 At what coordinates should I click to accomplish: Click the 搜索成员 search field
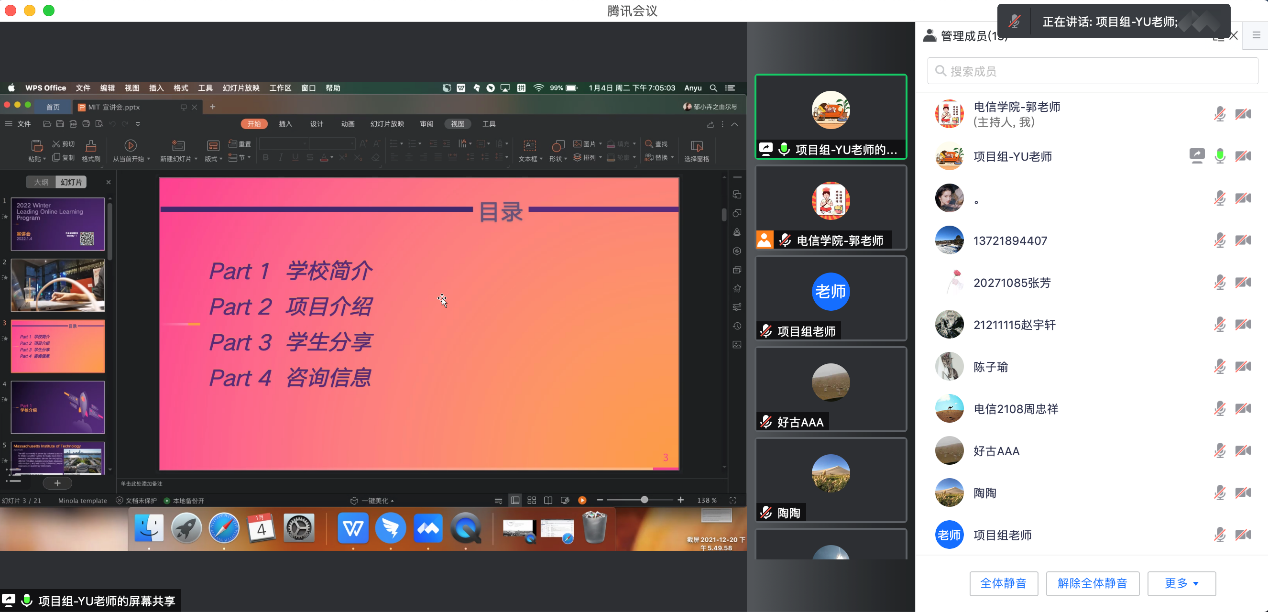pyautogui.click(x=1092, y=71)
